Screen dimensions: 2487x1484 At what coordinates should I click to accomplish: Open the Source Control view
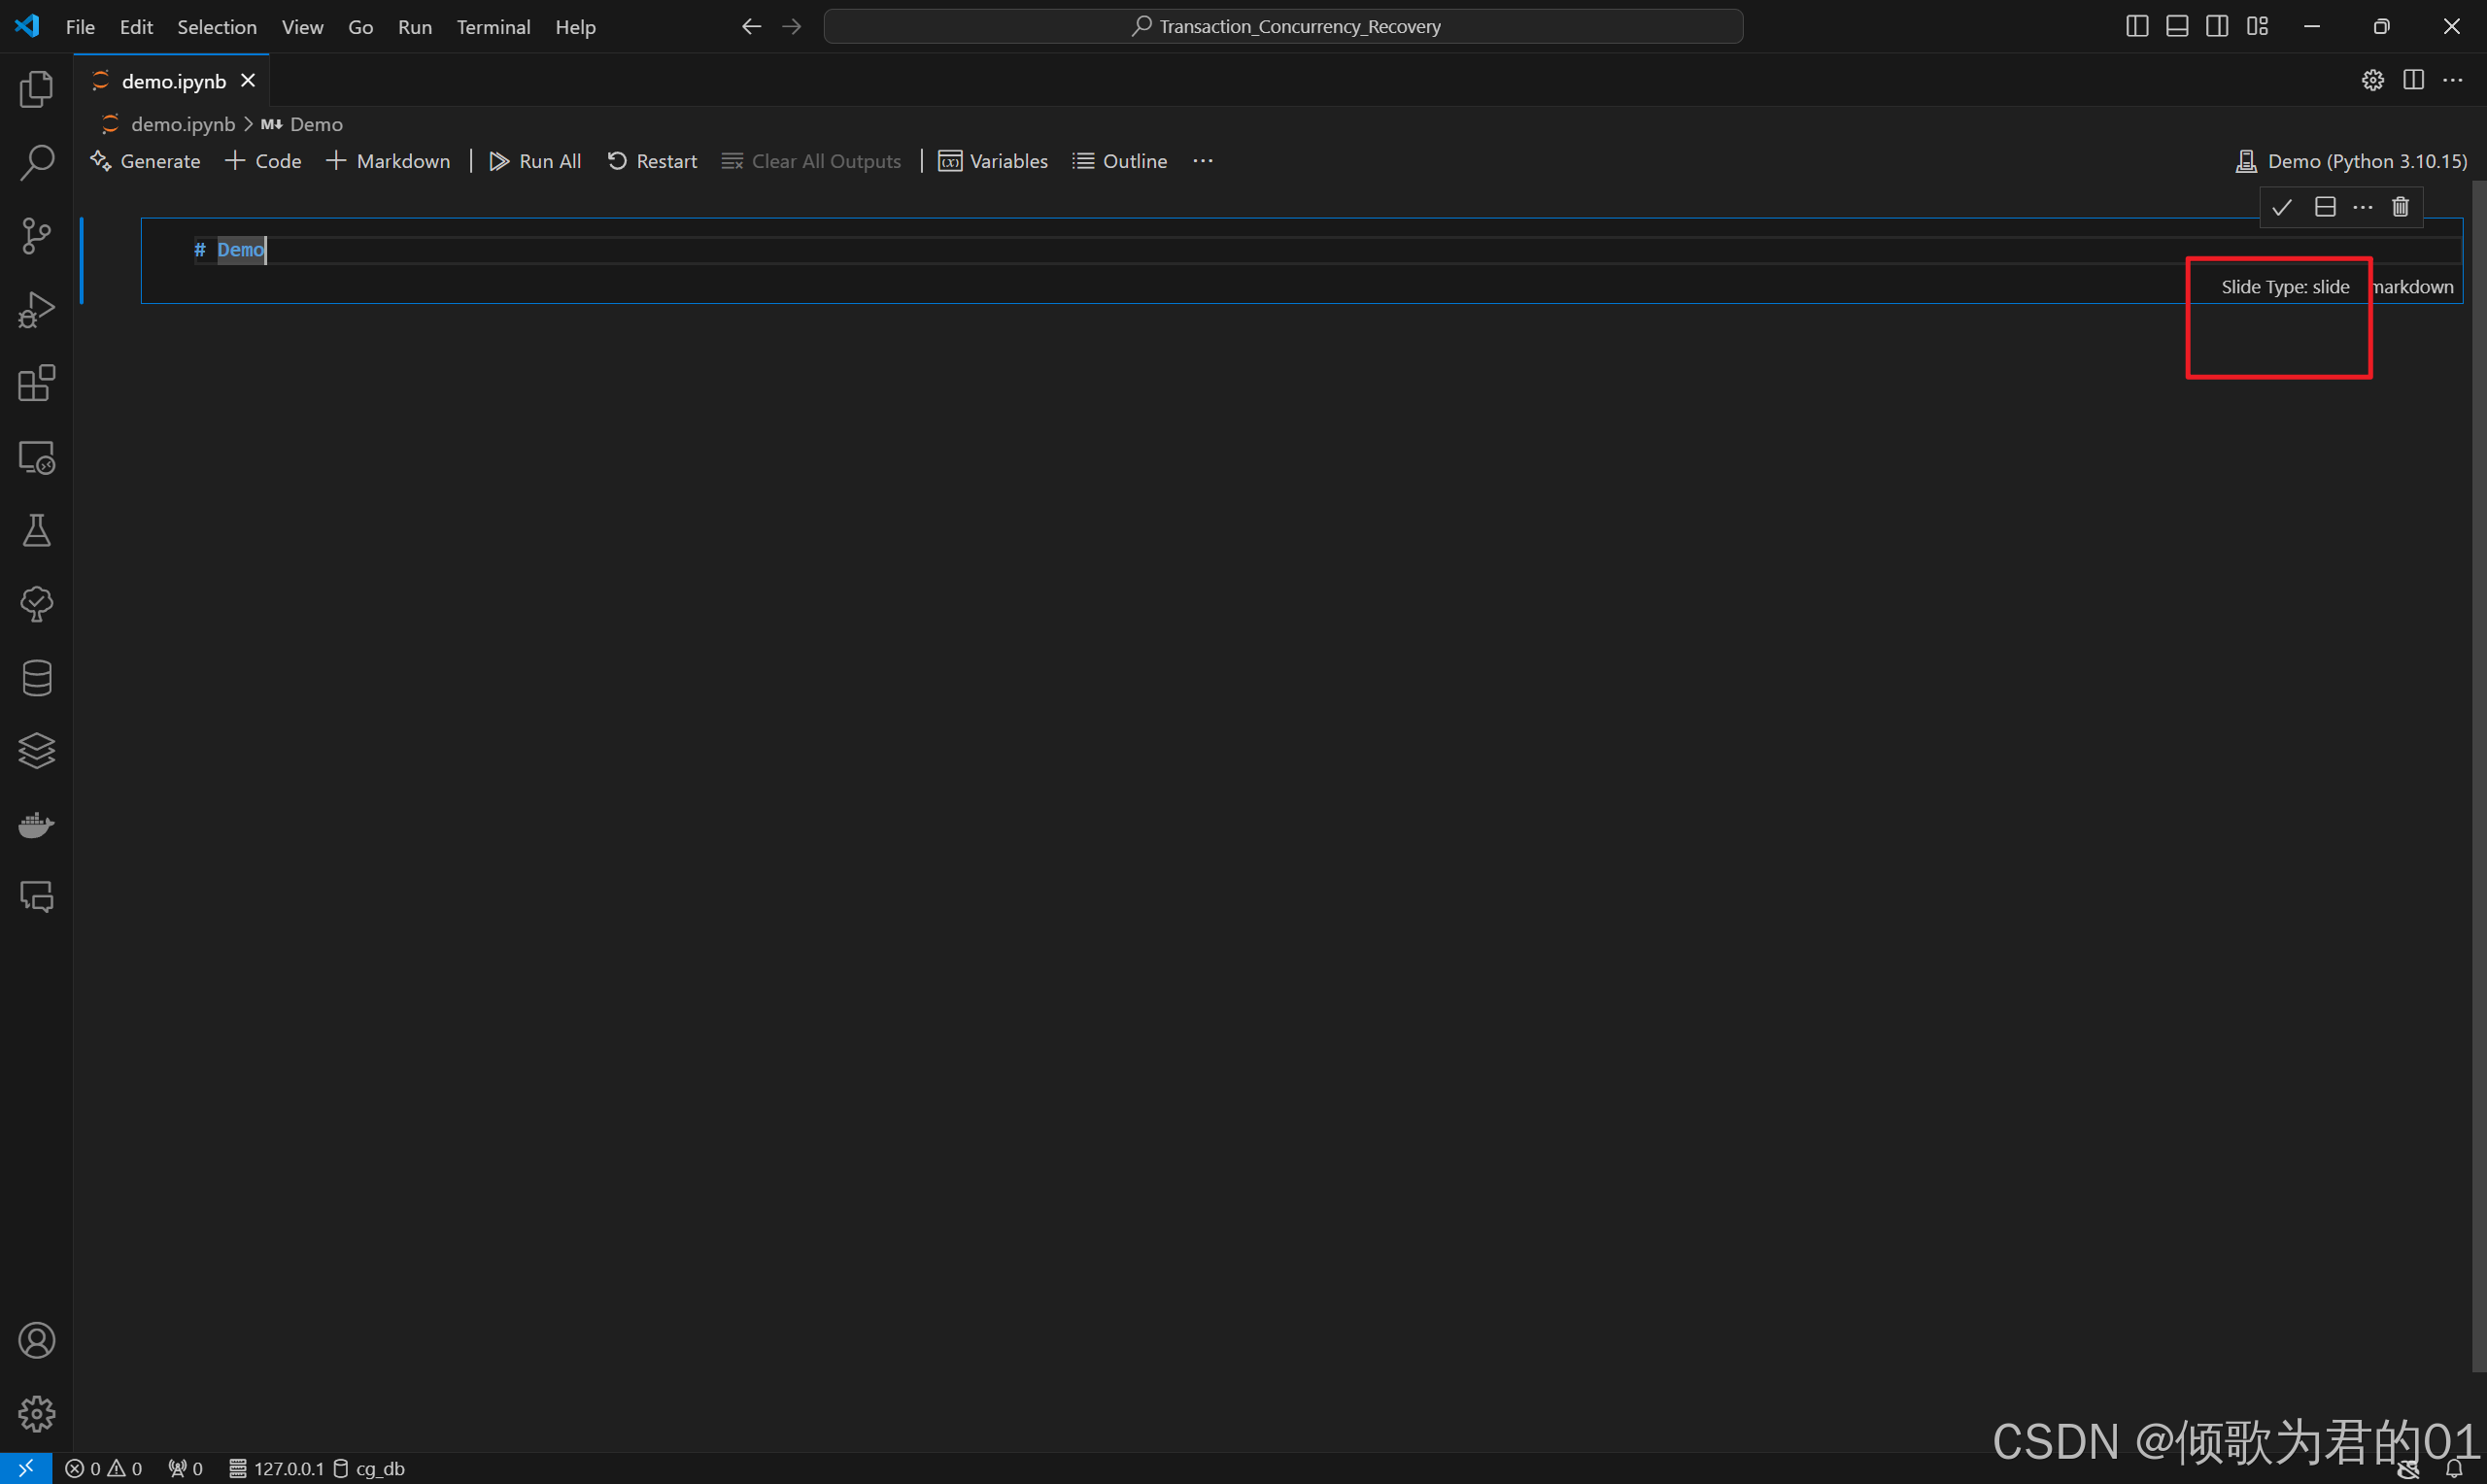pos(36,236)
